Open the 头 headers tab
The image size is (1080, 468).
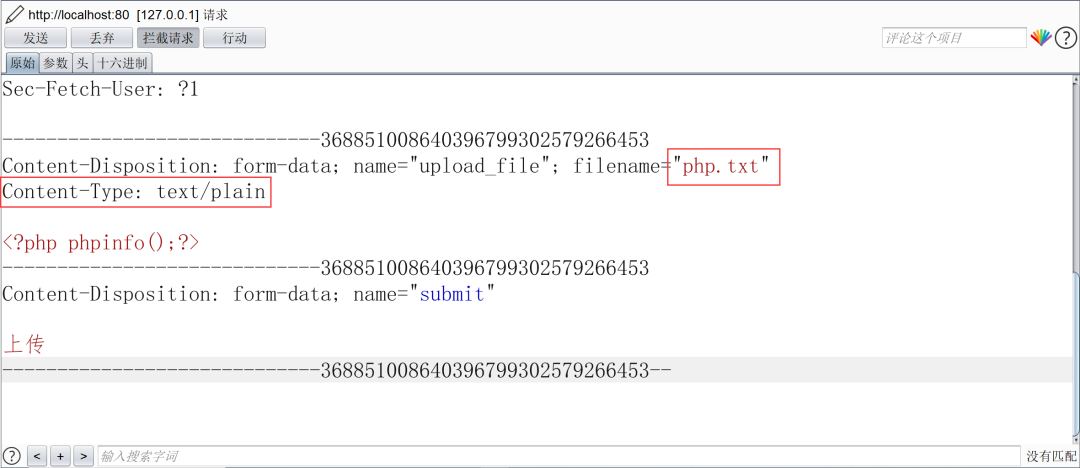(82, 63)
